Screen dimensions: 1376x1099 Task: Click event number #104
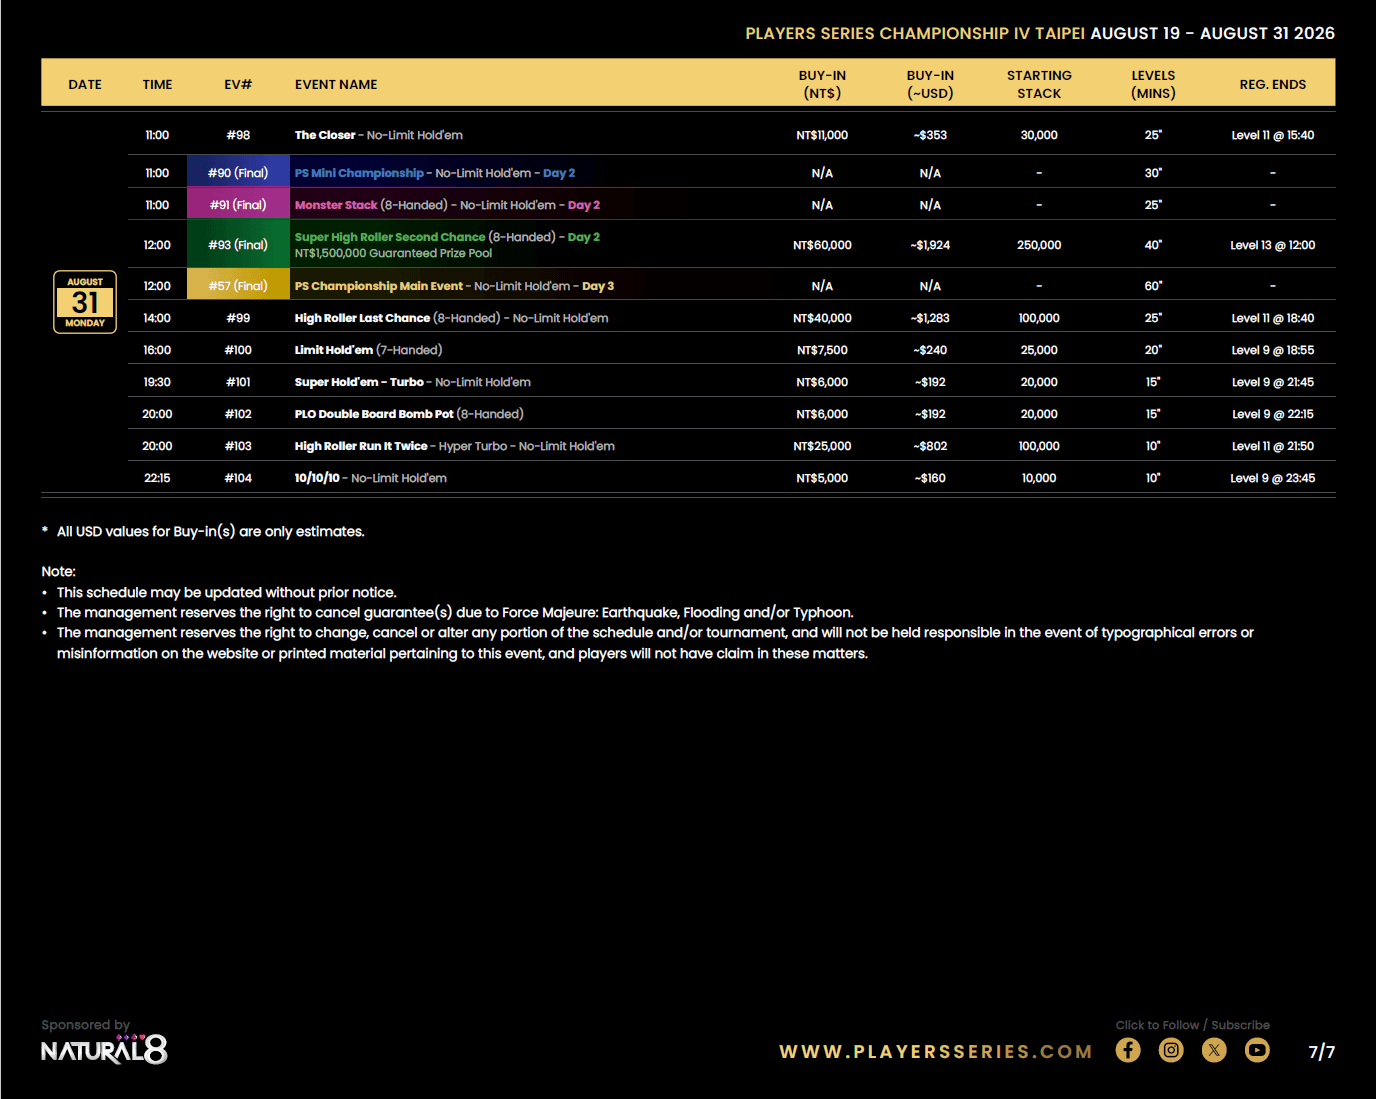click(x=238, y=478)
